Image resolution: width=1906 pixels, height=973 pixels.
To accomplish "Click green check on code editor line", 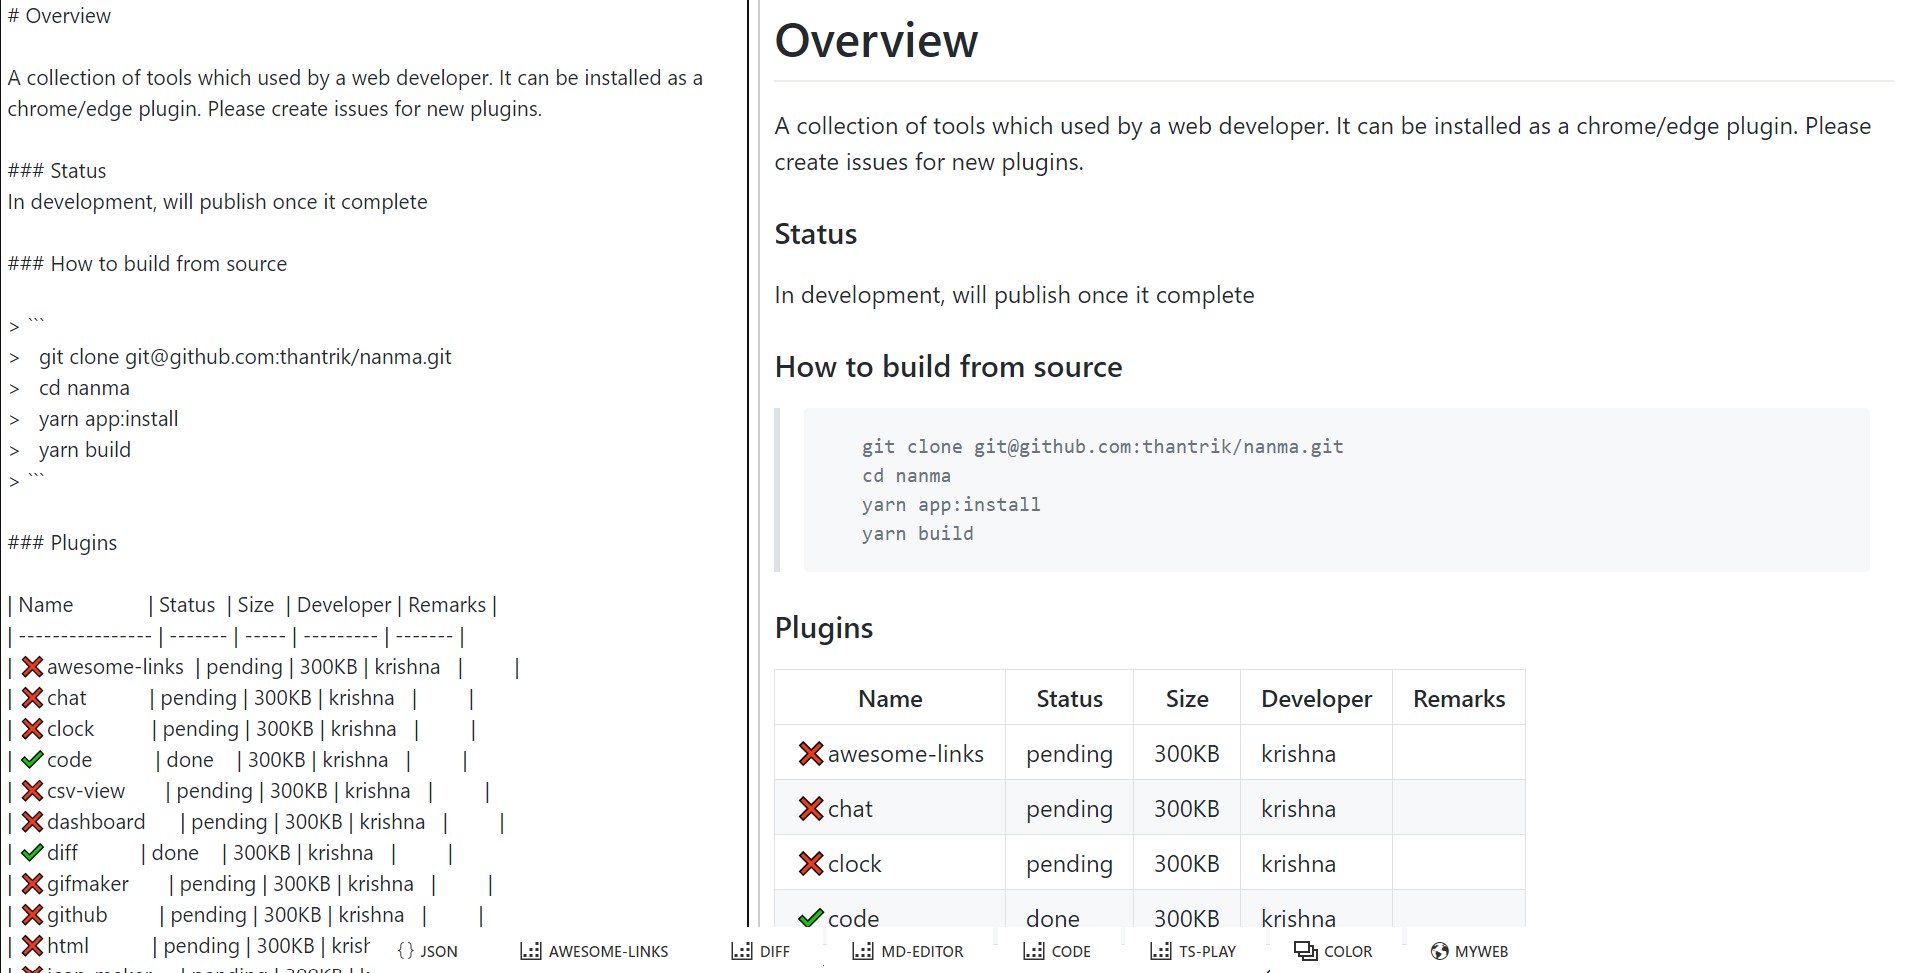I will (32, 760).
